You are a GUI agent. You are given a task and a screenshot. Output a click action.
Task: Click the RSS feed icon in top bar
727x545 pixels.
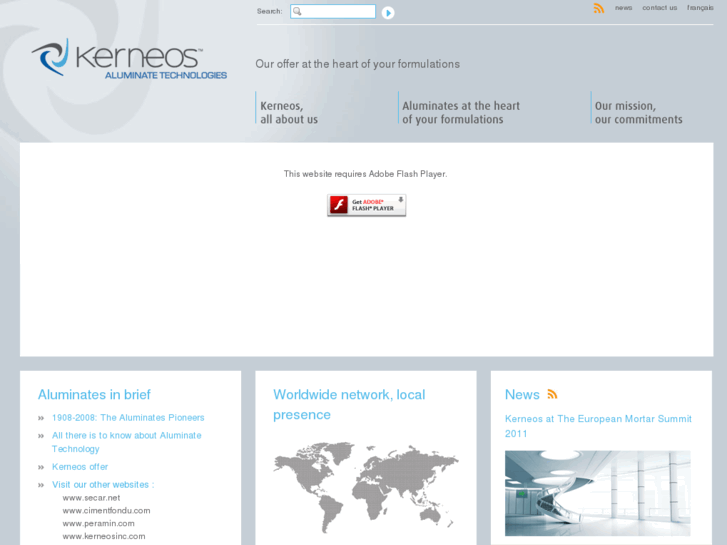(598, 8)
